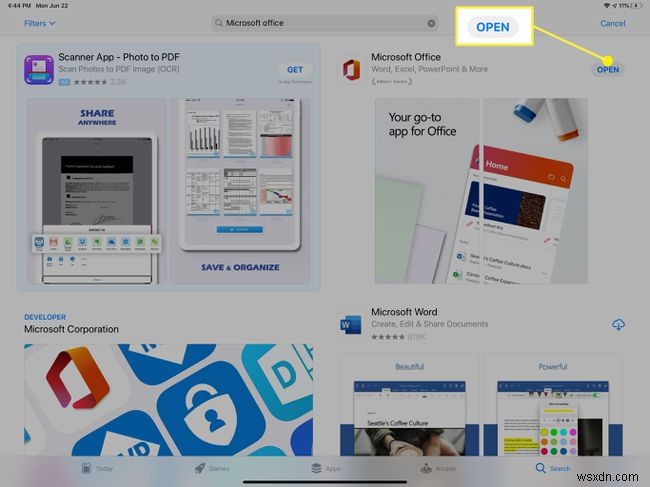The width and height of the screenshot is (650, 487).
Task: Tap the search magnifier icon in field
Action: [x=218, y=23]
